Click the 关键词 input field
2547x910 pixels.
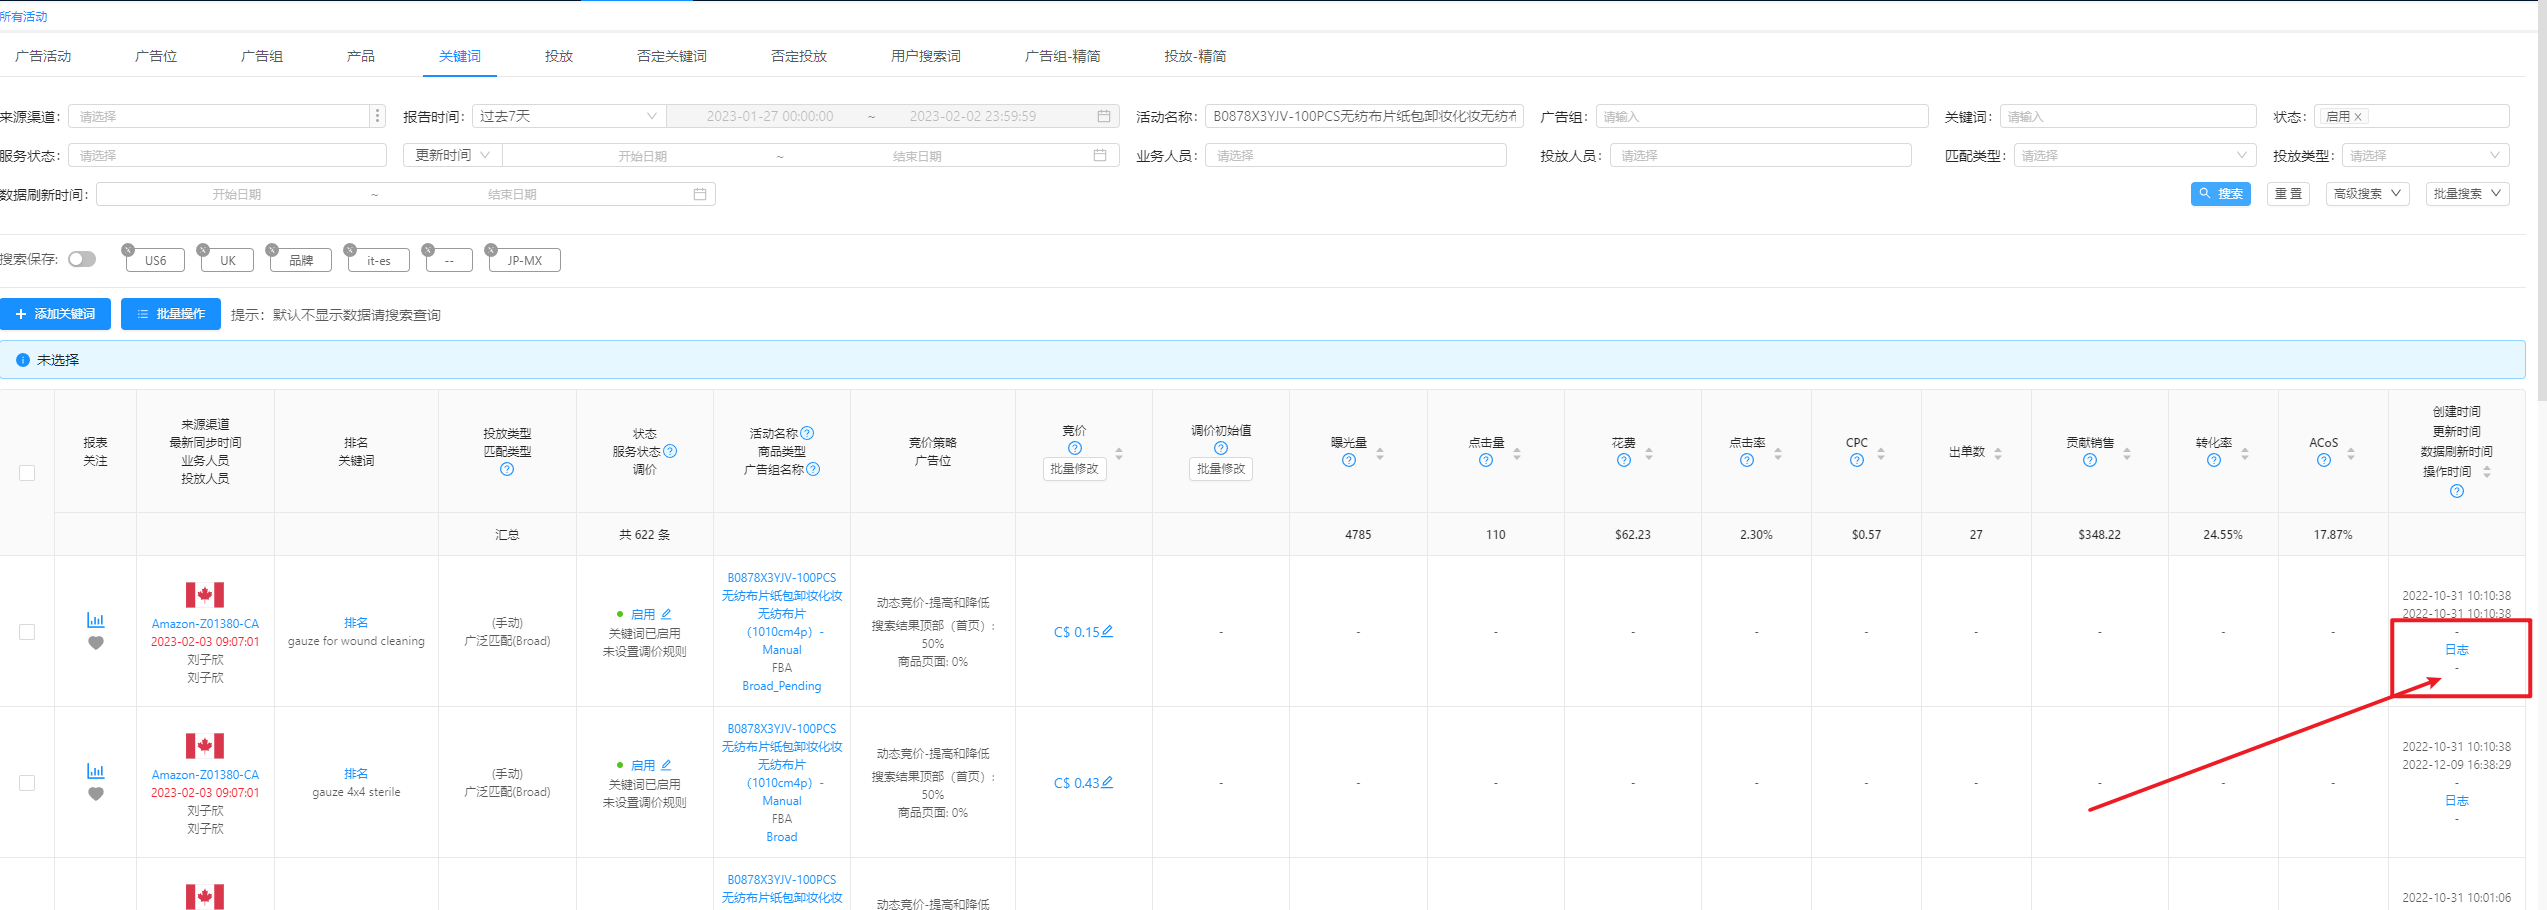coord(2127,116)
